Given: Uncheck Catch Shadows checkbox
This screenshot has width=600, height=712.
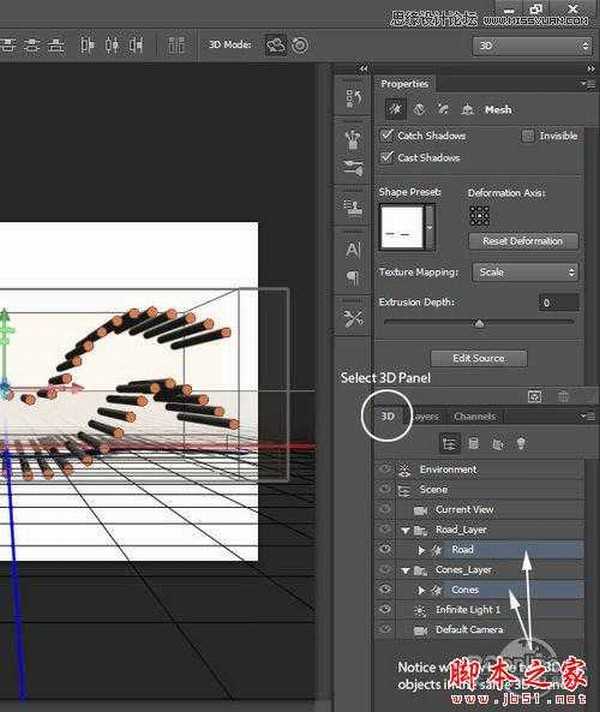Looking at the screenshot, I should pyautogui.click(x=388, y=136).
